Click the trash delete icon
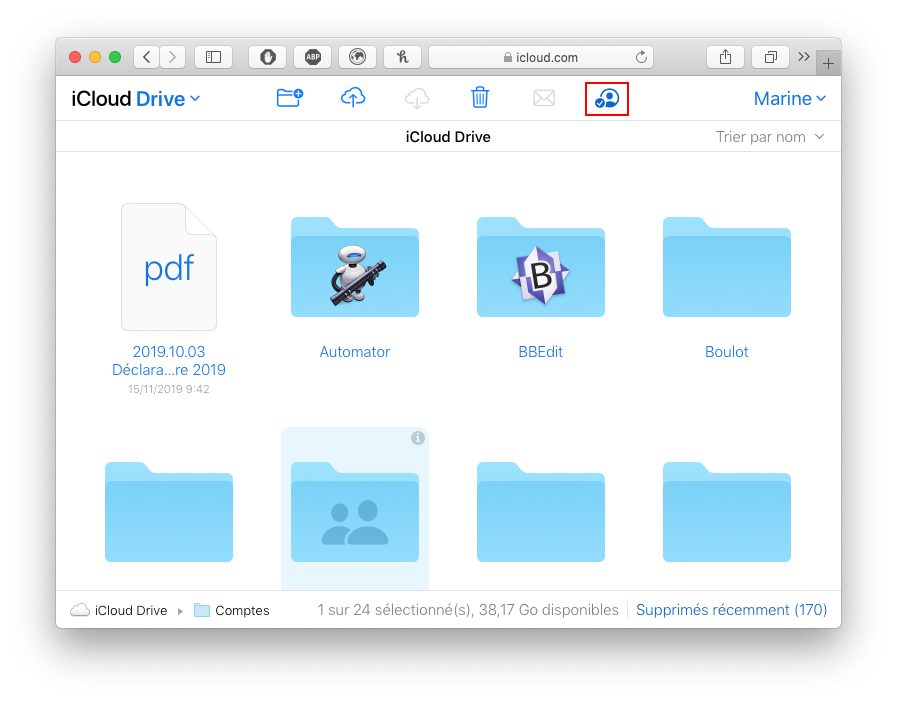Image resolution: width=897 pixels, height=702 pixels. click(x=480, y=98)
